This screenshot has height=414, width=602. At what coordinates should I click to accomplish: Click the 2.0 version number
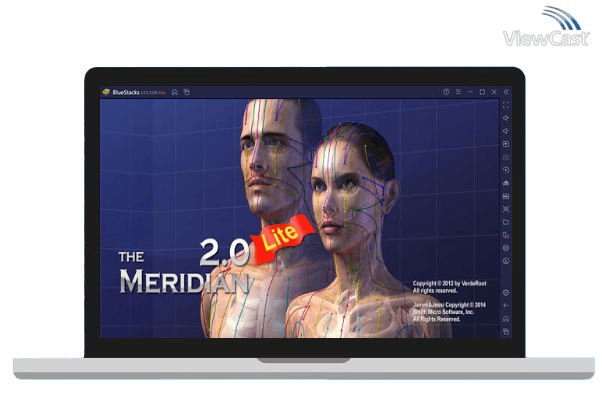coord(225,252)
